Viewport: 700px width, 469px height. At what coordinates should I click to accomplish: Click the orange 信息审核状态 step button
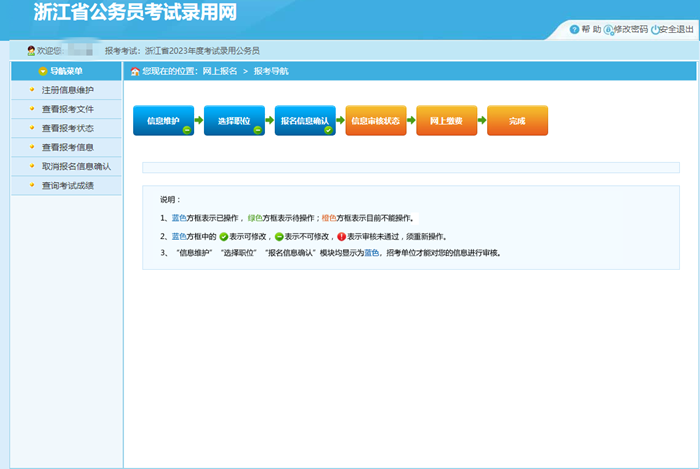(375, 120)
